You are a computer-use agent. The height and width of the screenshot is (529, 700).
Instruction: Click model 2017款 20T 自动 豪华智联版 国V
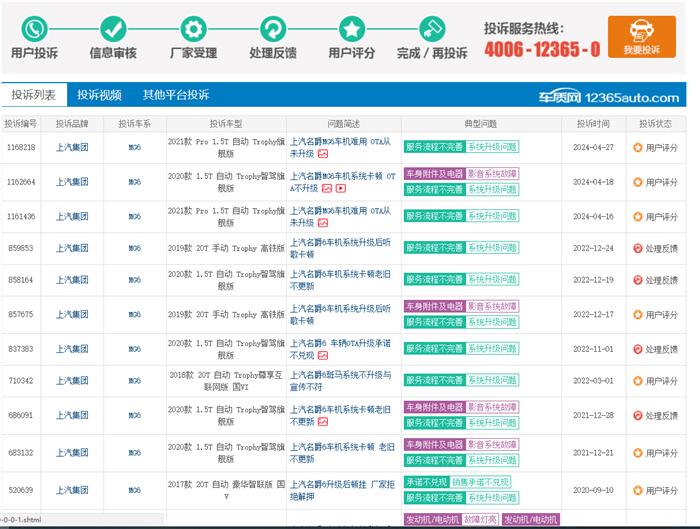(x=226, y=490)
